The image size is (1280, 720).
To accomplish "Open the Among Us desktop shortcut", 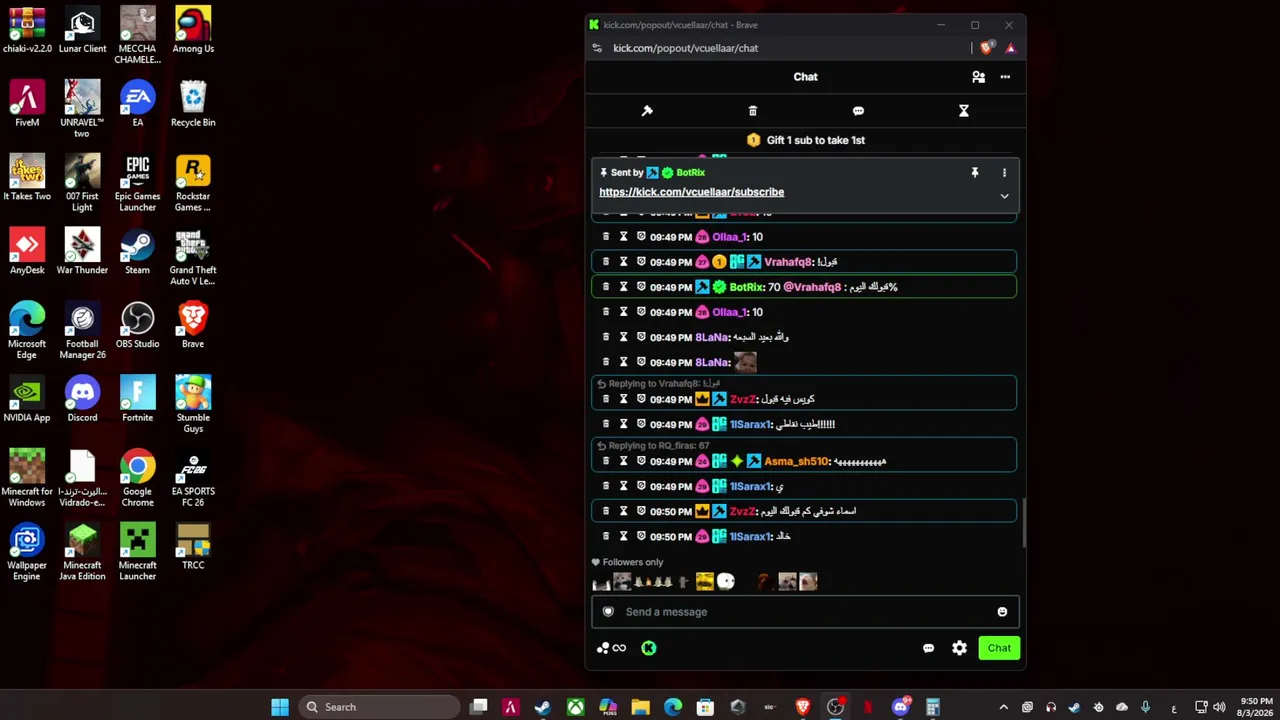I will pos(193,32).
